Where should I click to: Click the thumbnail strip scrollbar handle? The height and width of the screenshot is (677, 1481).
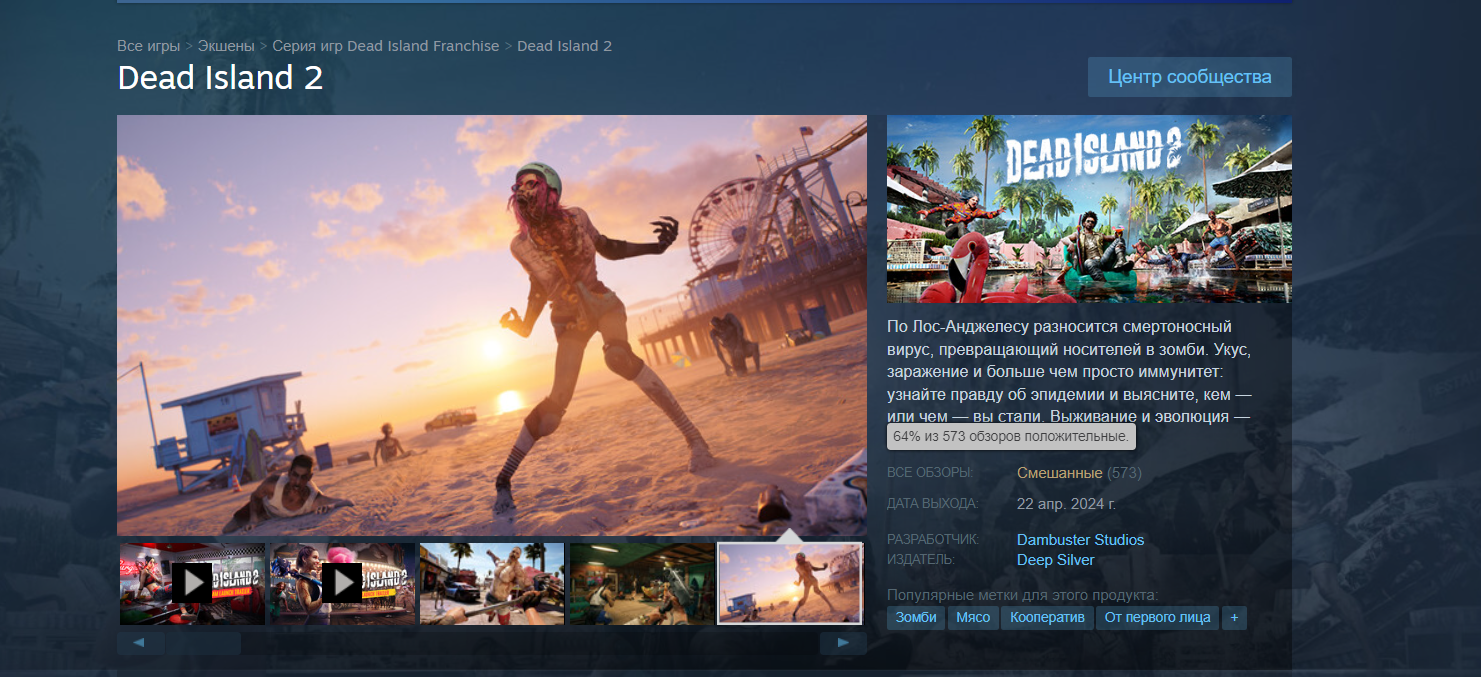(x=204, y=643)
